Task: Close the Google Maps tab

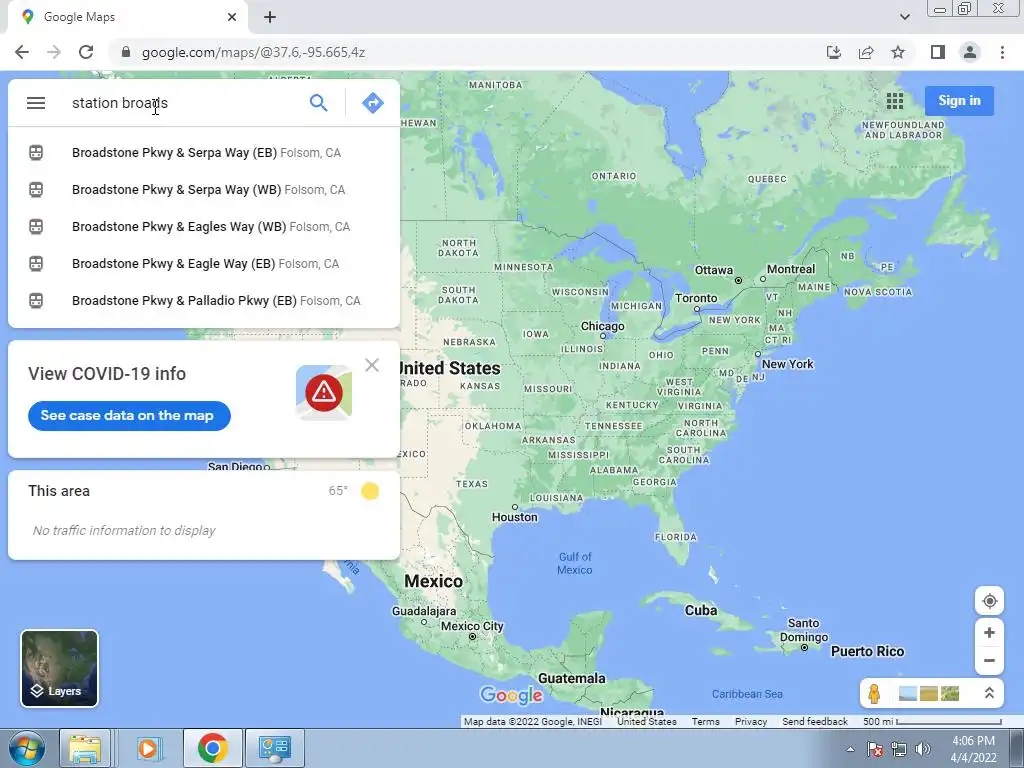Action: [232, 17]
